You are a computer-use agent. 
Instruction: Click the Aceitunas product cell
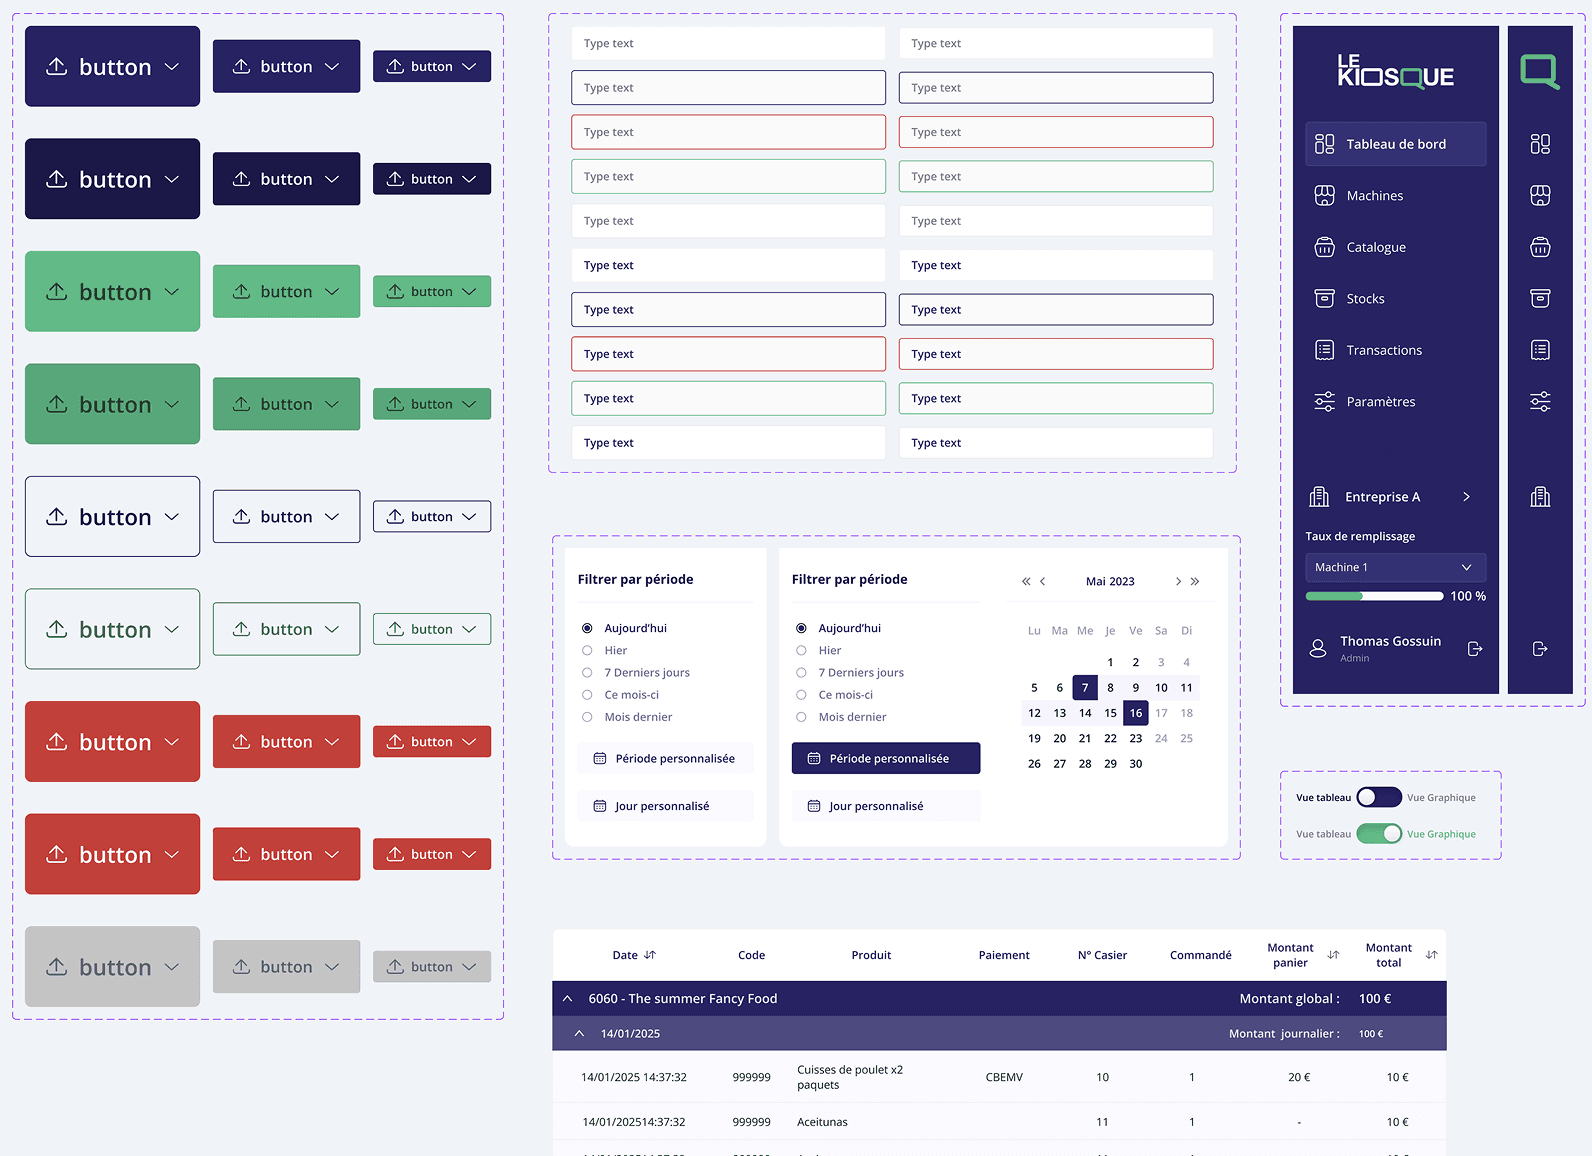822,1122
